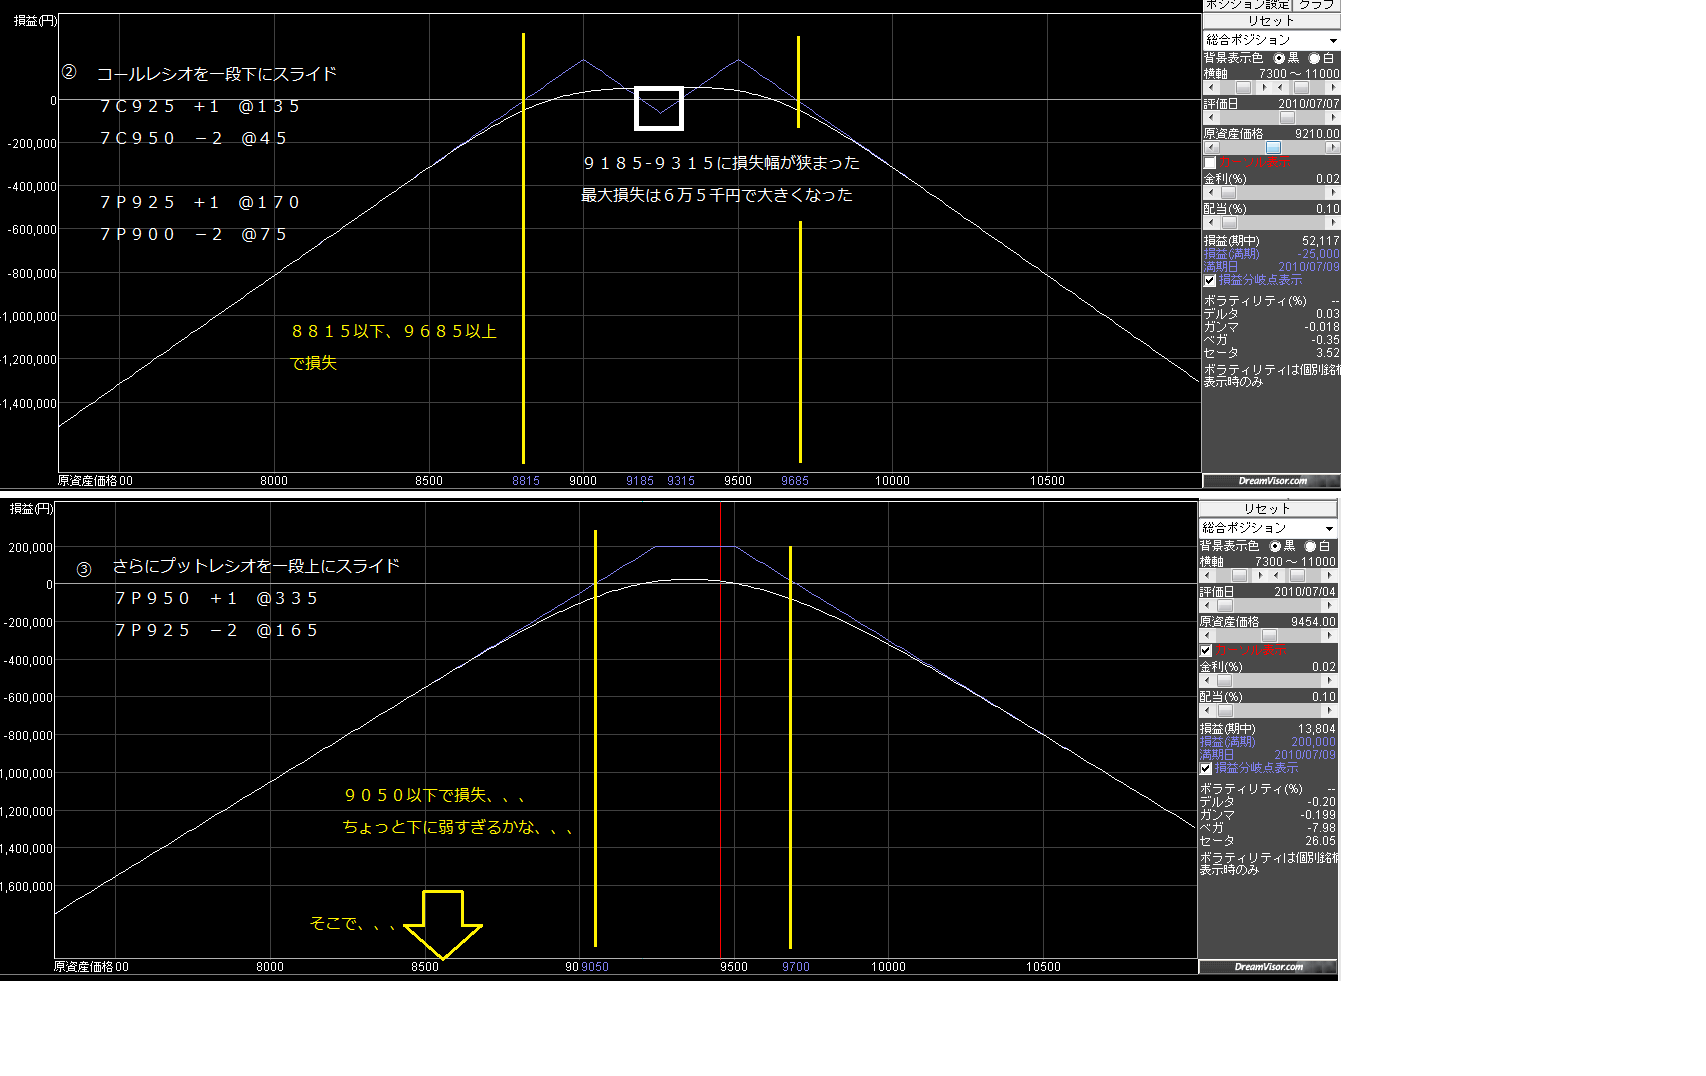Click right arrow of 評価日 slider dated 2010/07/07
1706x1076 pixels.
coord(1332,118)
